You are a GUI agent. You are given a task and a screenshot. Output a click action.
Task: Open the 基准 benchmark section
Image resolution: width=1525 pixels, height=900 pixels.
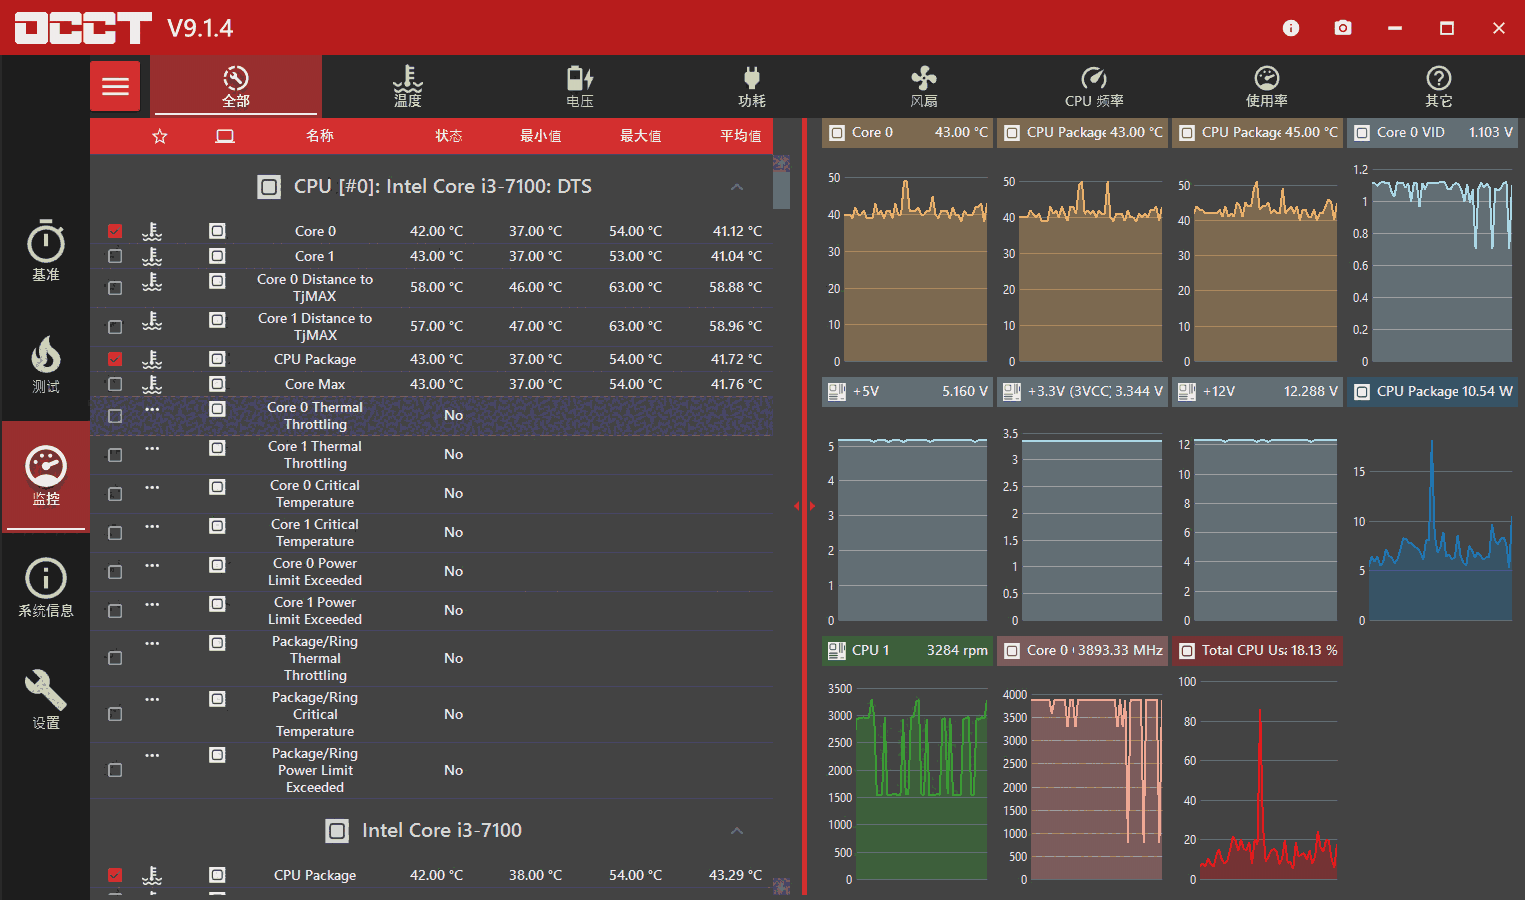click(46, 250)
